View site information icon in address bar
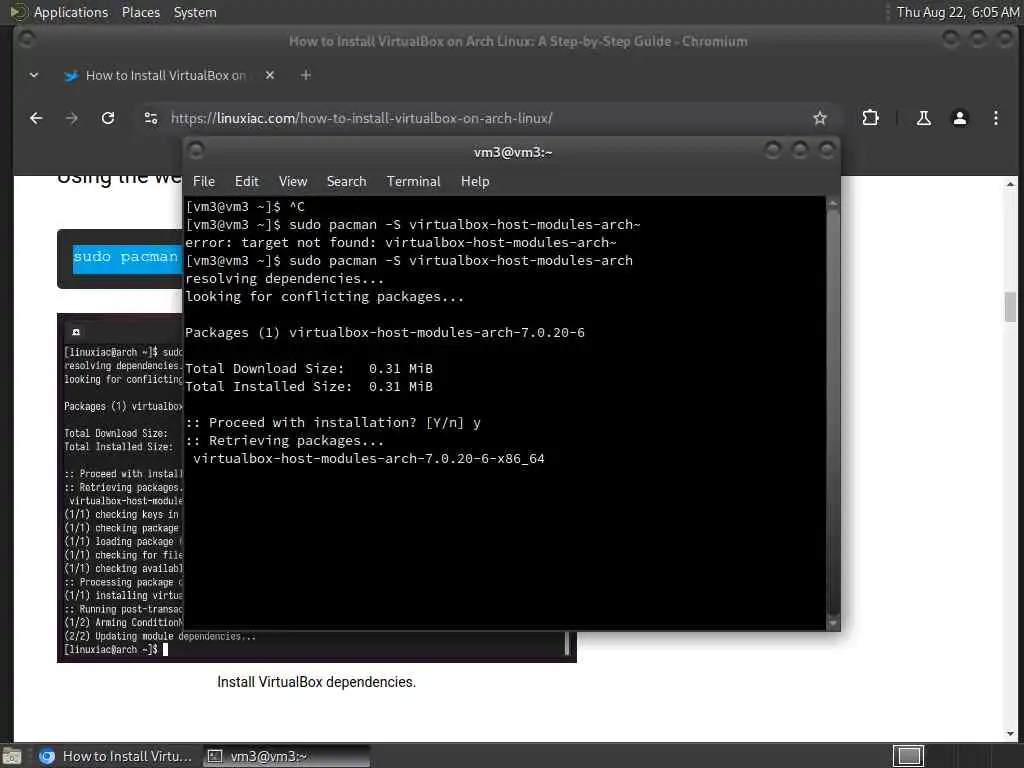 [151, 118]
